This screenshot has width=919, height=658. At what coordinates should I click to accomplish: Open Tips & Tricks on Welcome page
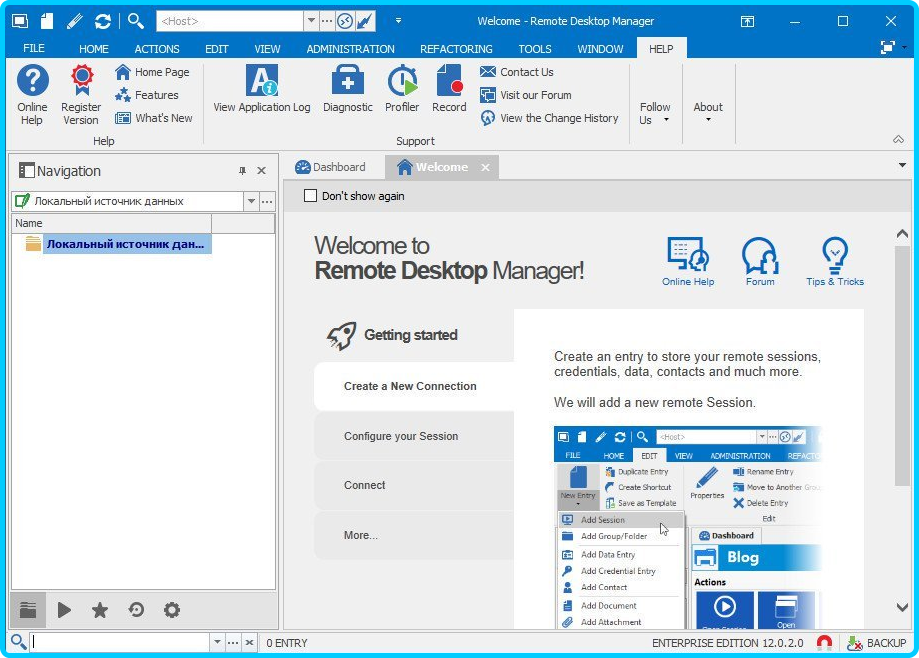pyautogui.click(x=835, y=261)
